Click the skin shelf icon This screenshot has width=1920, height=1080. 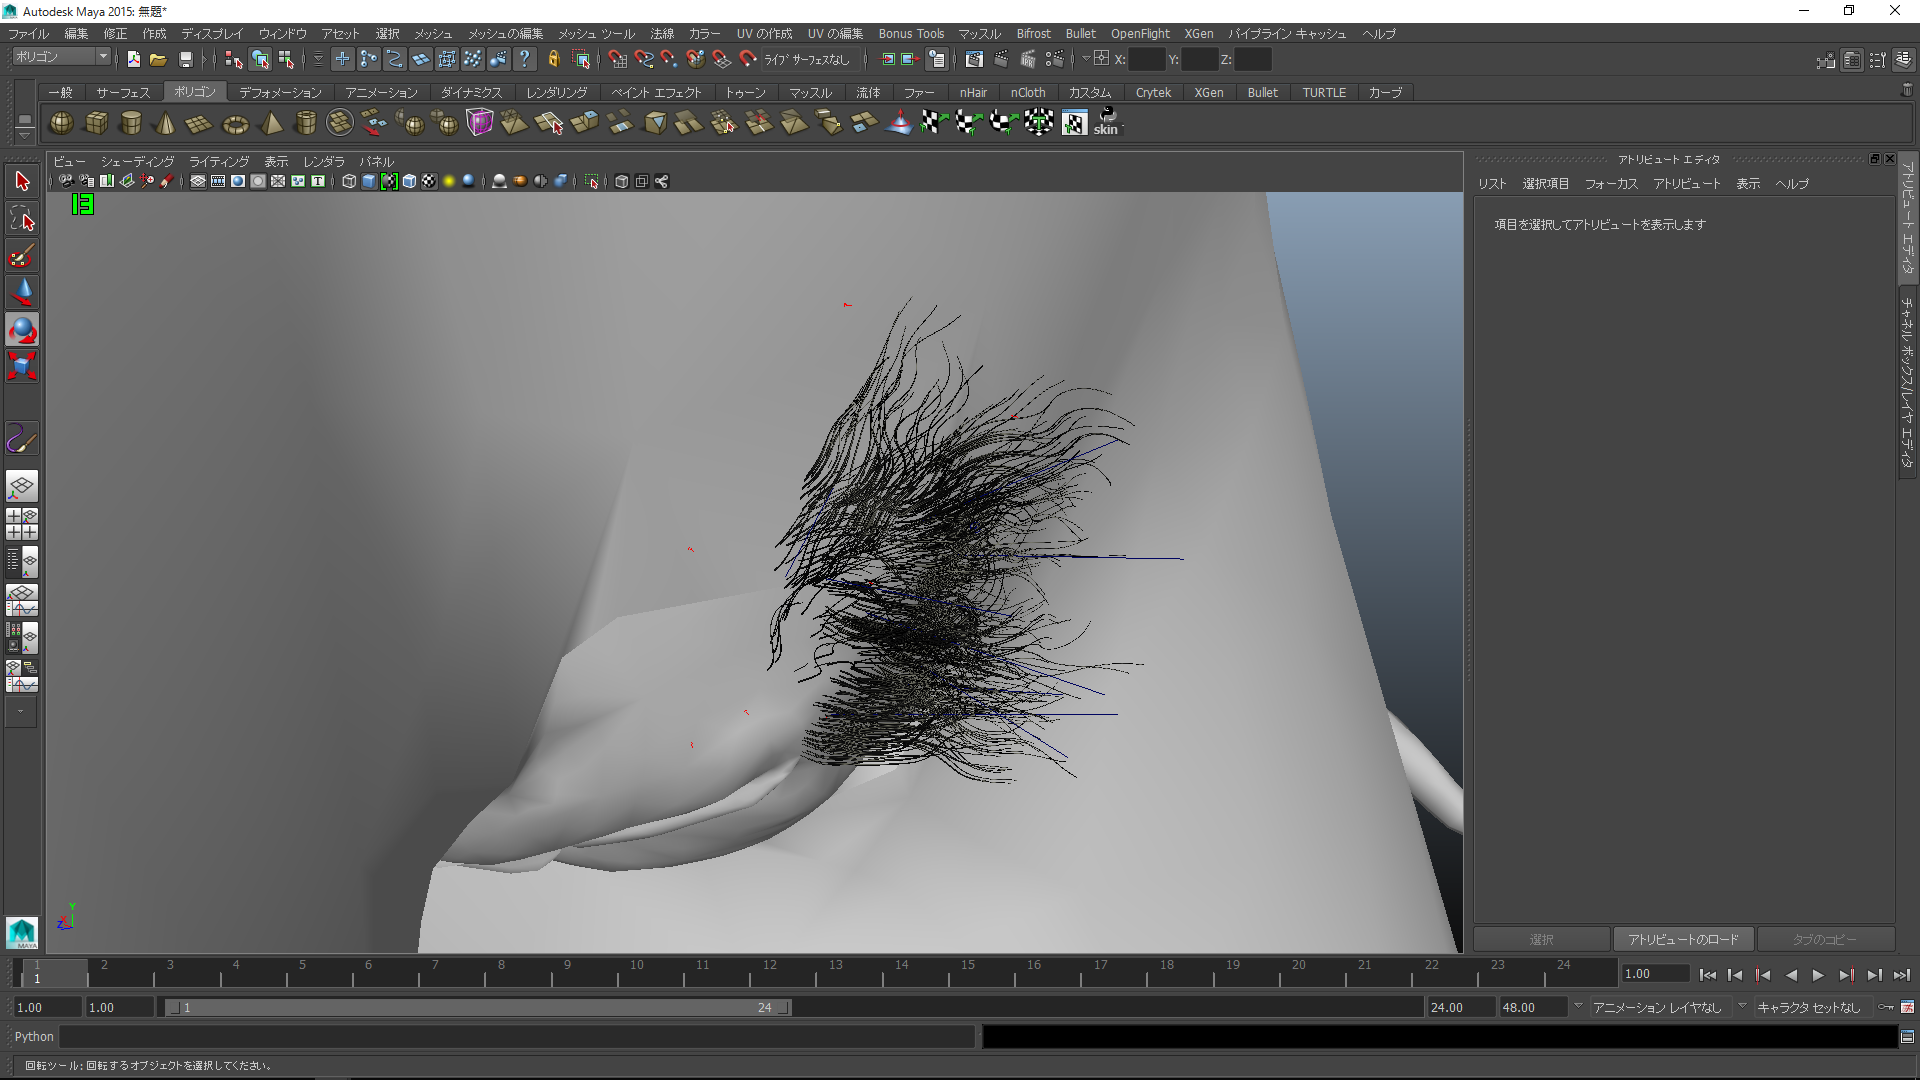point(1106,123)
